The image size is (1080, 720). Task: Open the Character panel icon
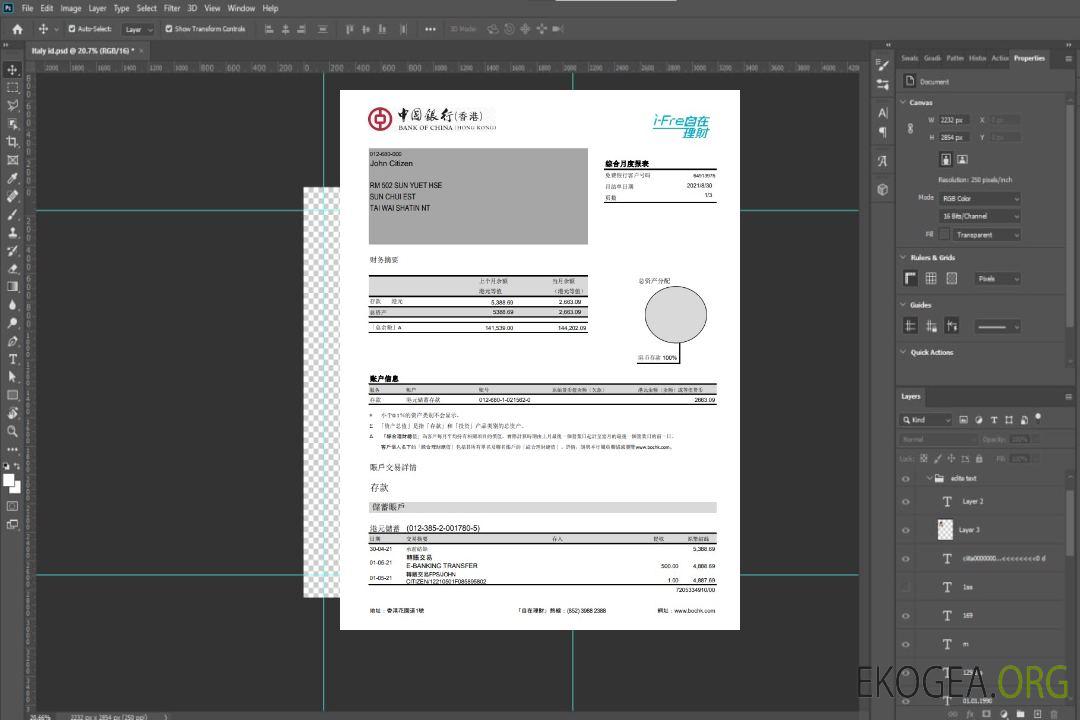[883, 112]
